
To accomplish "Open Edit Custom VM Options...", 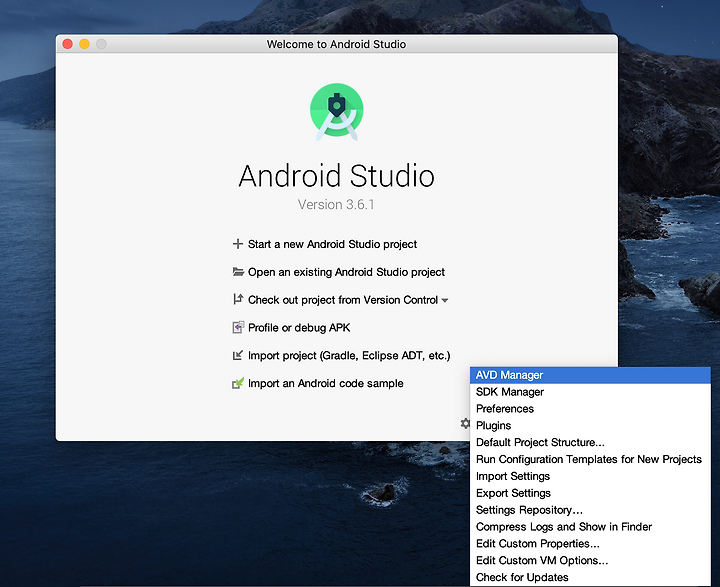I will 590,560.
